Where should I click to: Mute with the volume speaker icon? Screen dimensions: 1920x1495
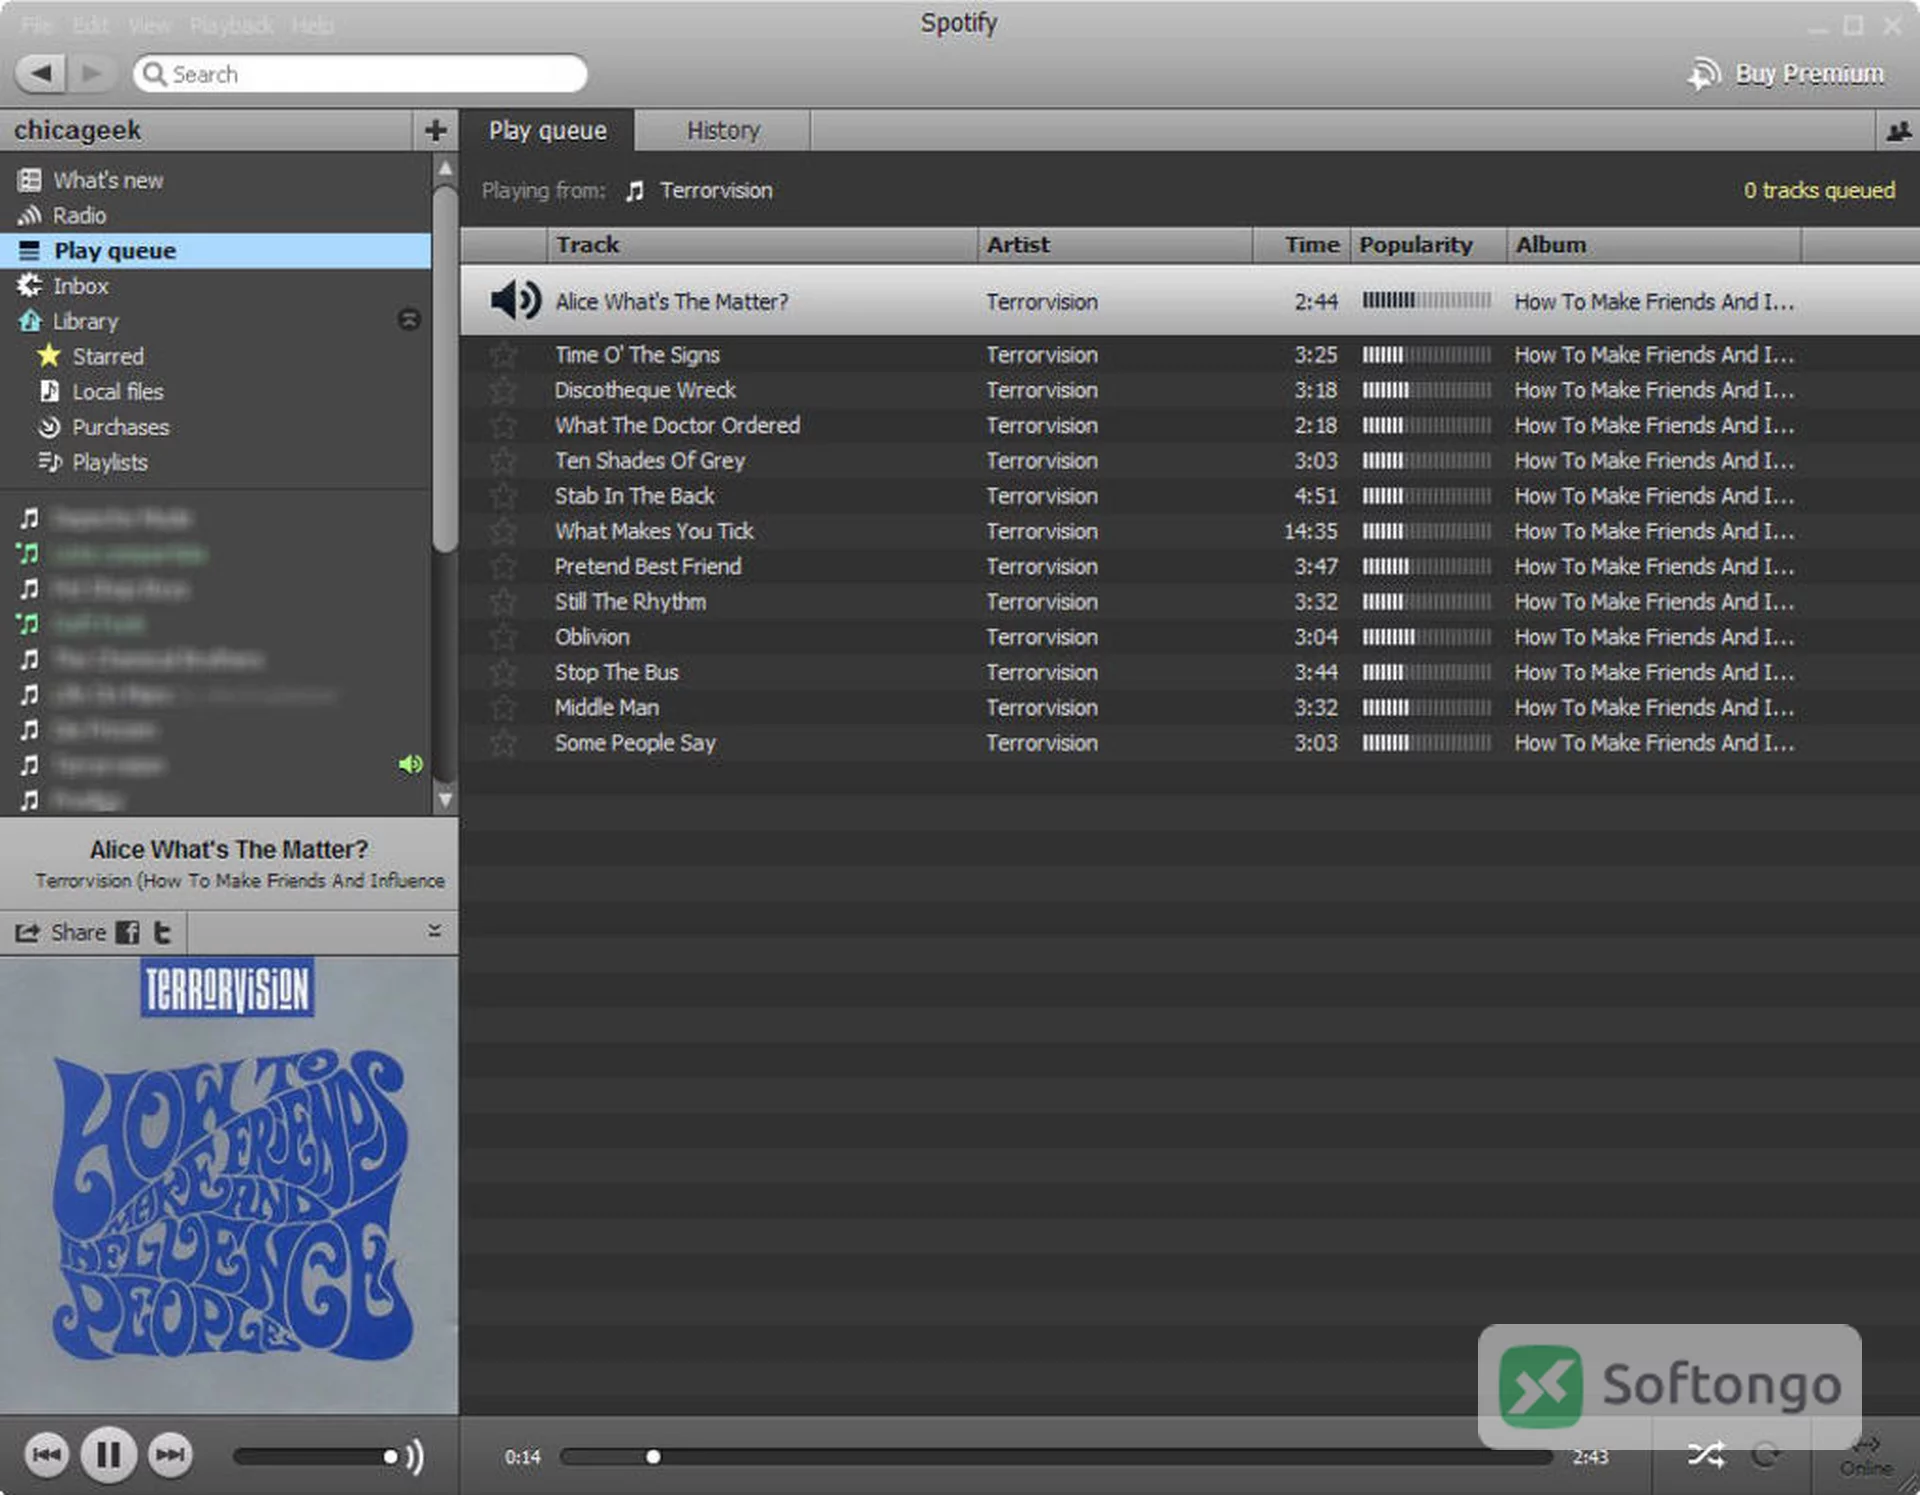coord(415,1456)
